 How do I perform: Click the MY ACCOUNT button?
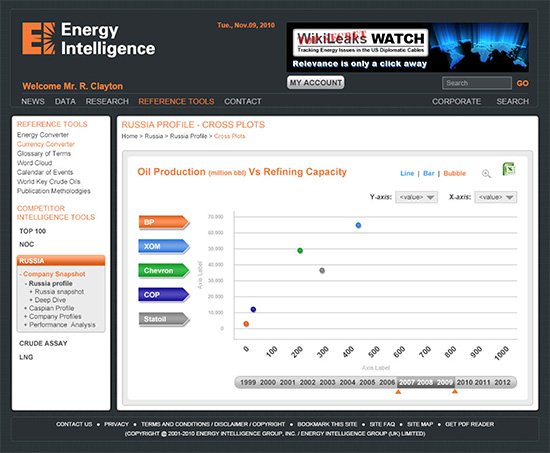point(315,83)
